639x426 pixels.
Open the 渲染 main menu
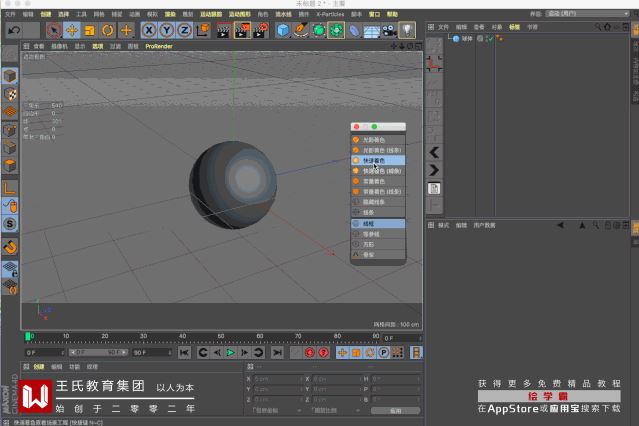click(x=170, y=14)
